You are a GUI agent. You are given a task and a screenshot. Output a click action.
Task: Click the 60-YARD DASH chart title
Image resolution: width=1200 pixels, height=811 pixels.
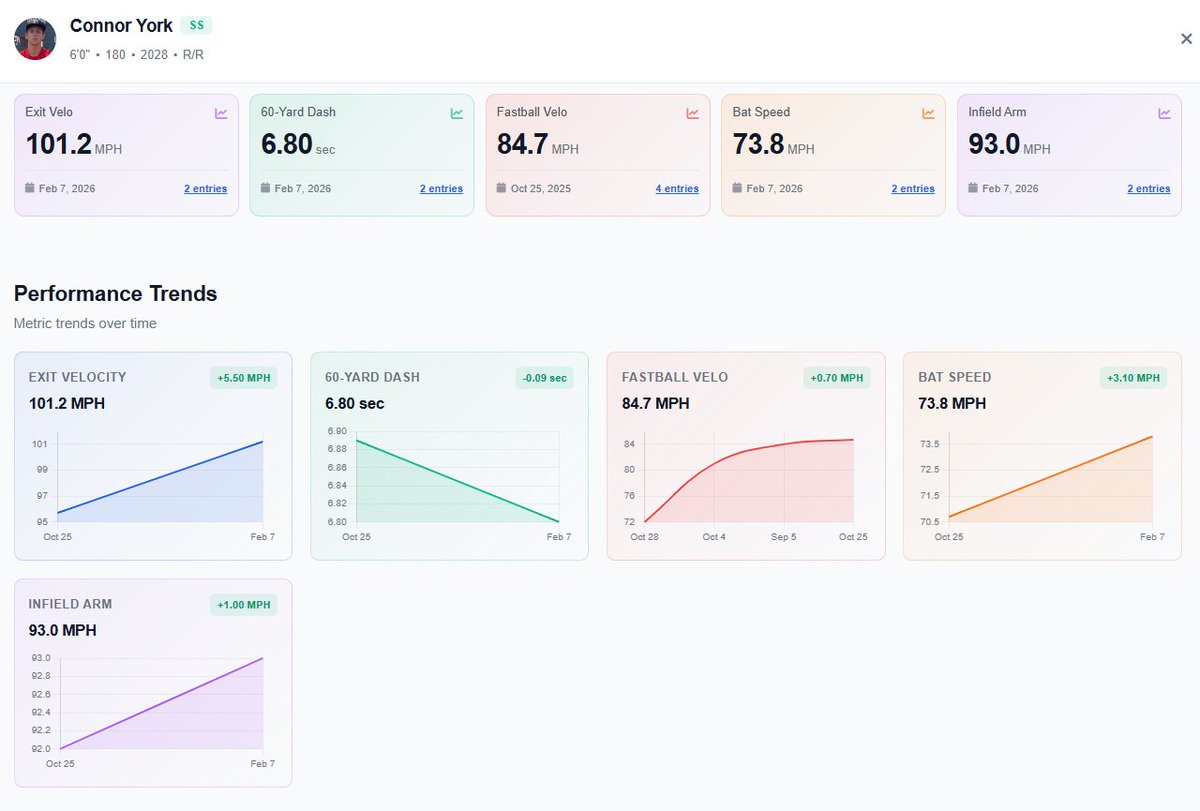click(x=372, y=378)
